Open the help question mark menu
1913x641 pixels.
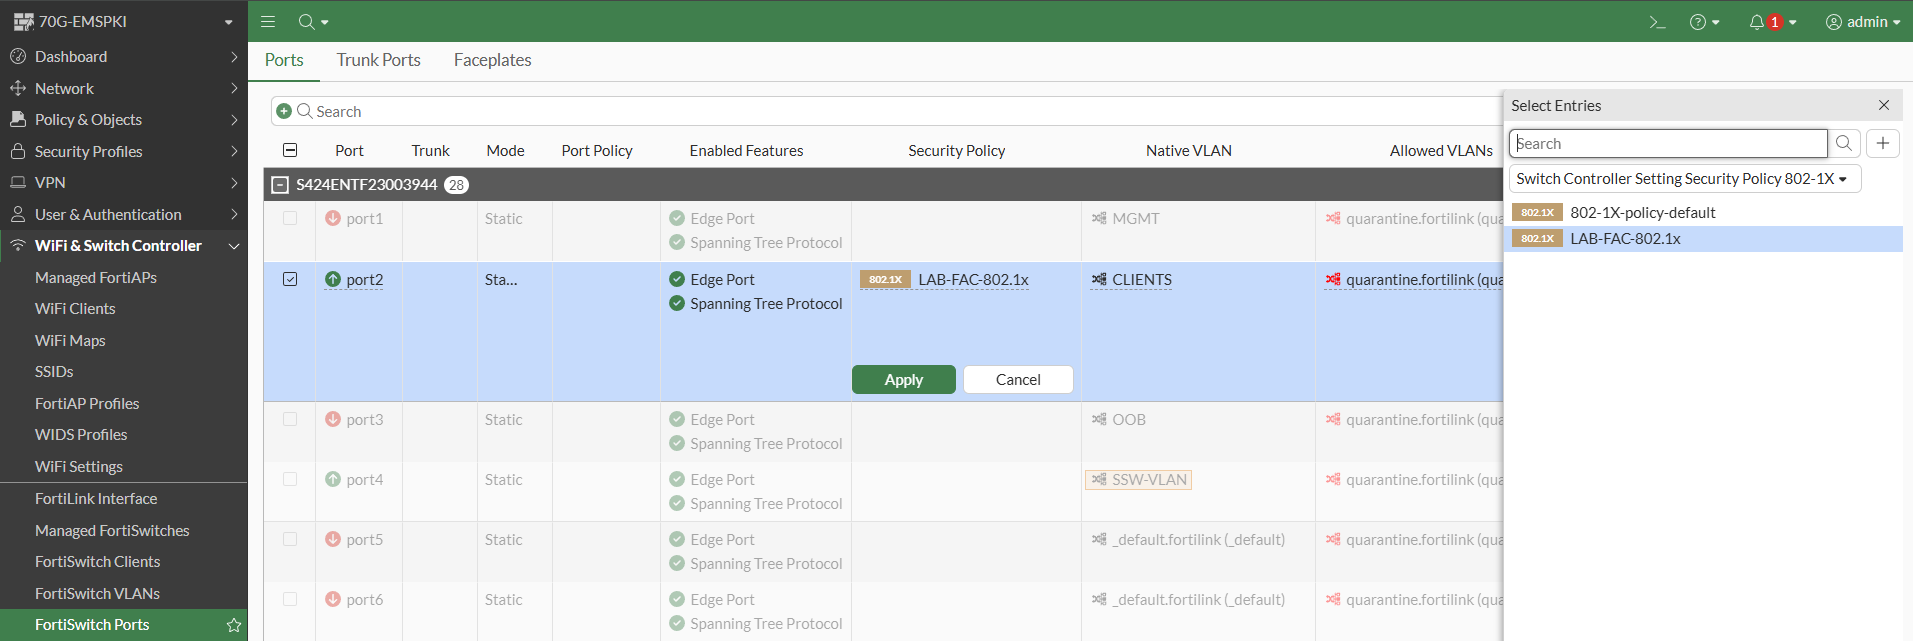click(1704, 22)
